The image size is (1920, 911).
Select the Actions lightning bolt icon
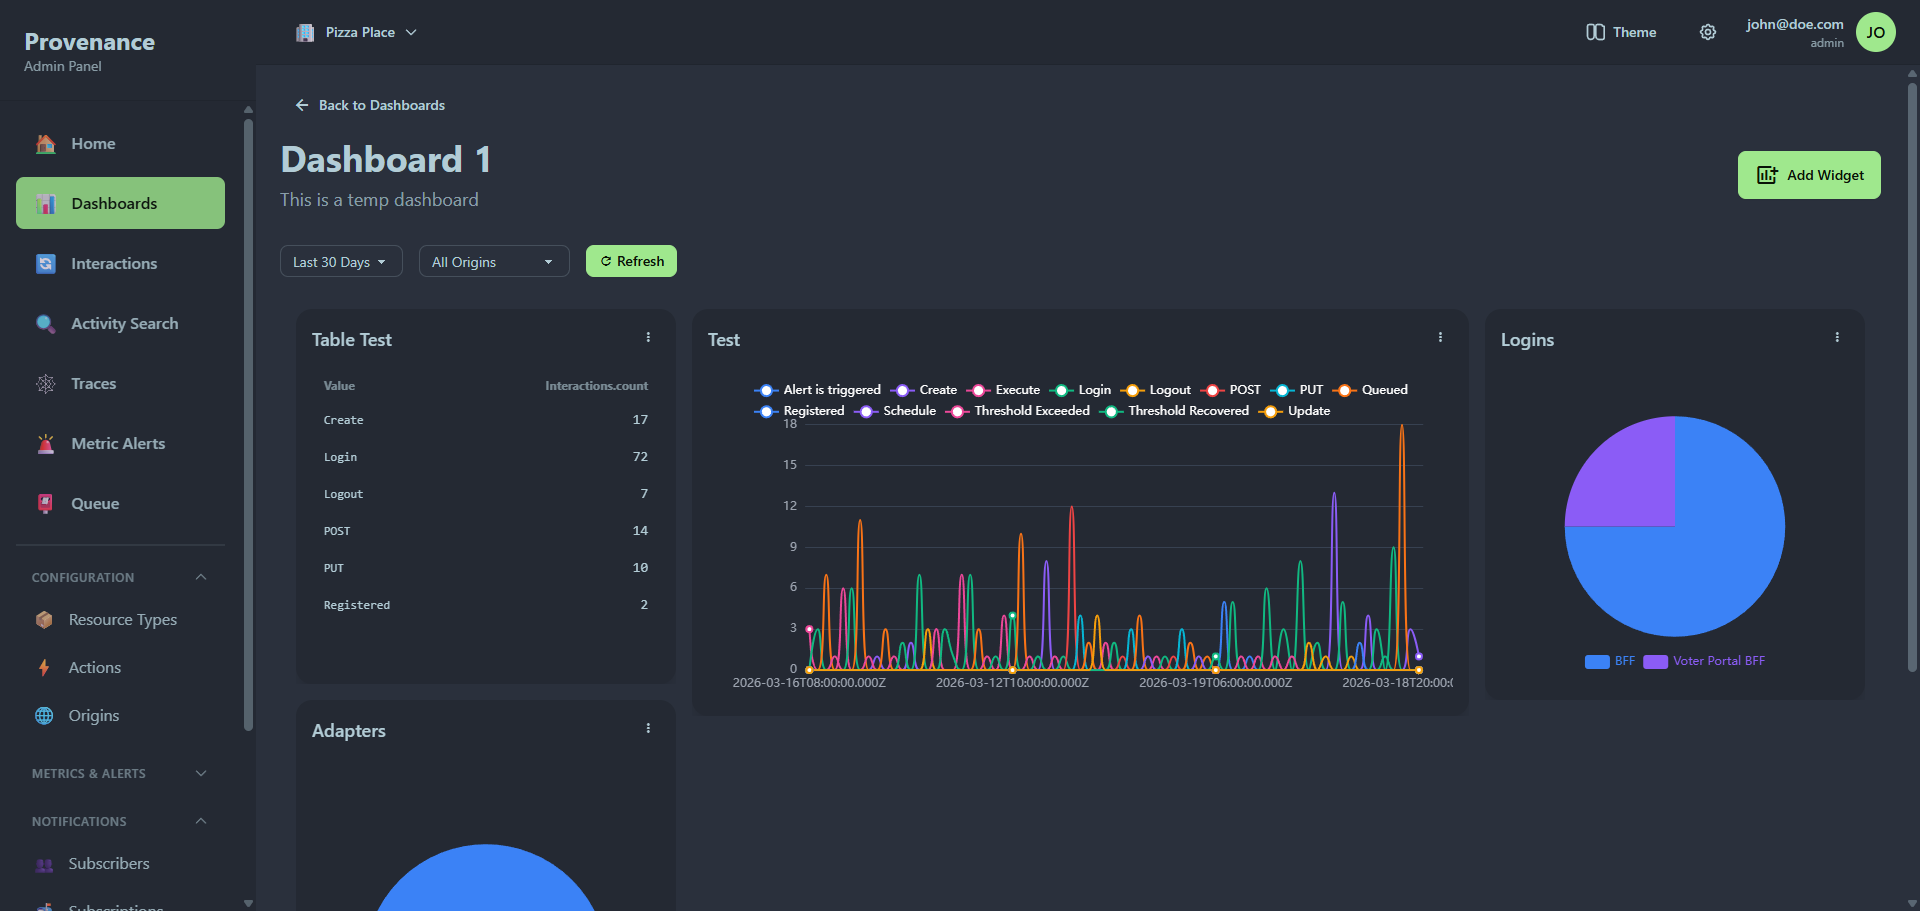pyautogui.click(x=45, y=667)
